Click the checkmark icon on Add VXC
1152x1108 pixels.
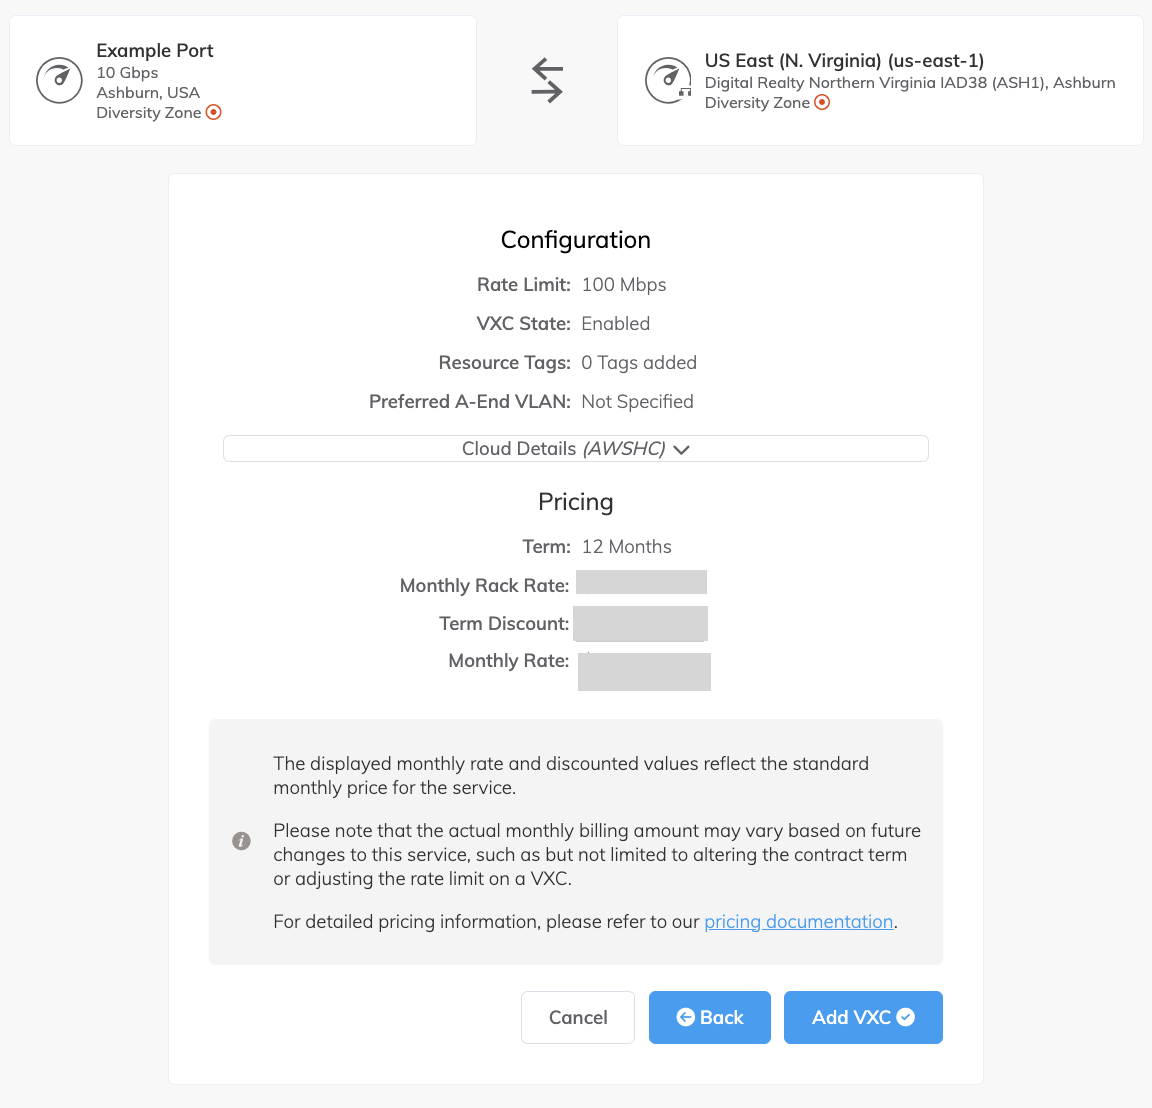point(906,1017)
